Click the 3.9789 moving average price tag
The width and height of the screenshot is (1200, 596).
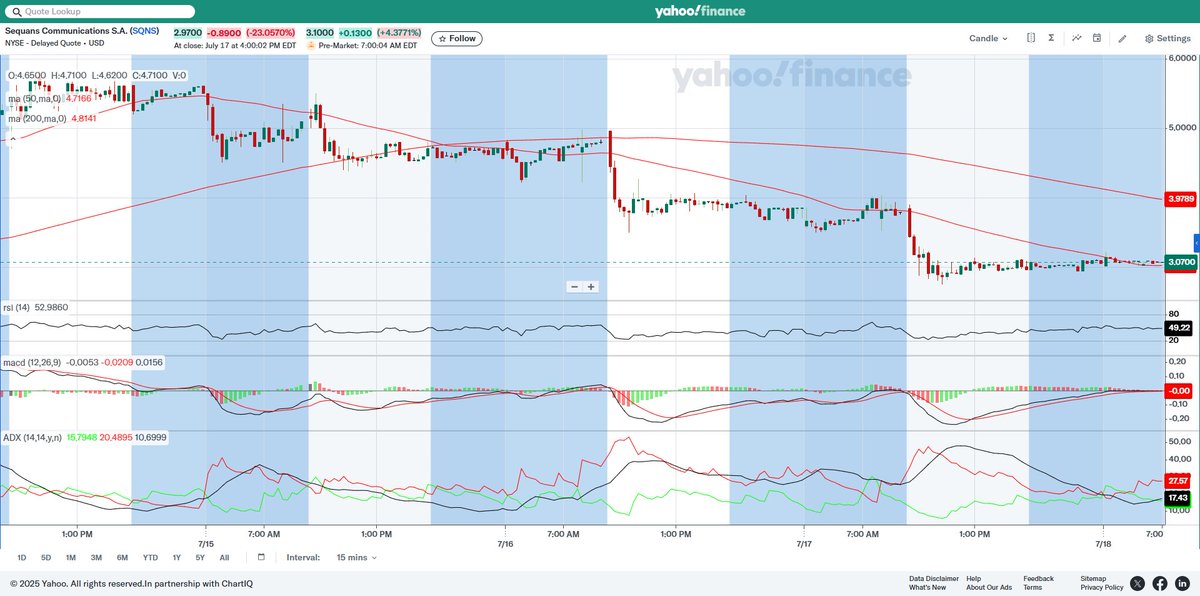(1181, 199)
